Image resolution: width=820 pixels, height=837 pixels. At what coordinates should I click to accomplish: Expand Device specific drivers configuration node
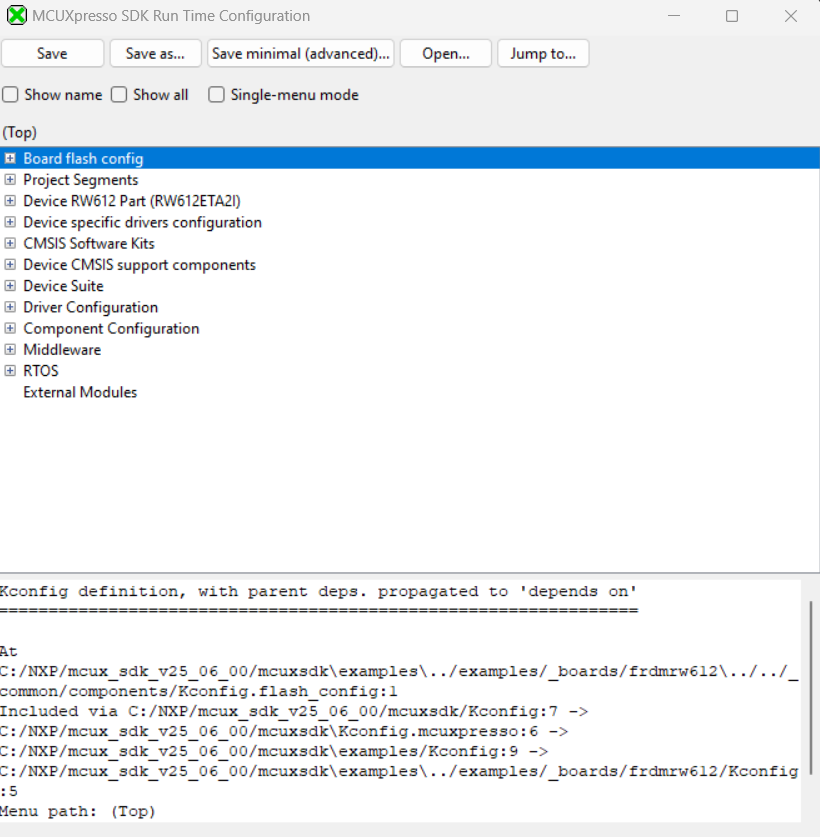point(10,222)
